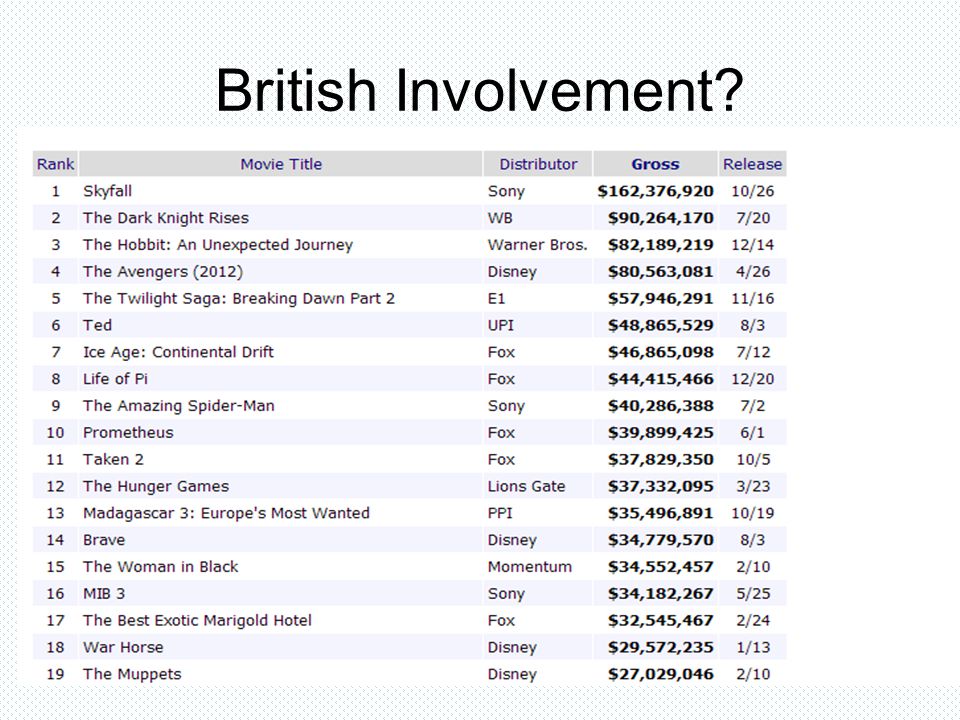Click the gross value $57,946,291
The height and width of the screenshot is (720, 960).
pos(661,299)
